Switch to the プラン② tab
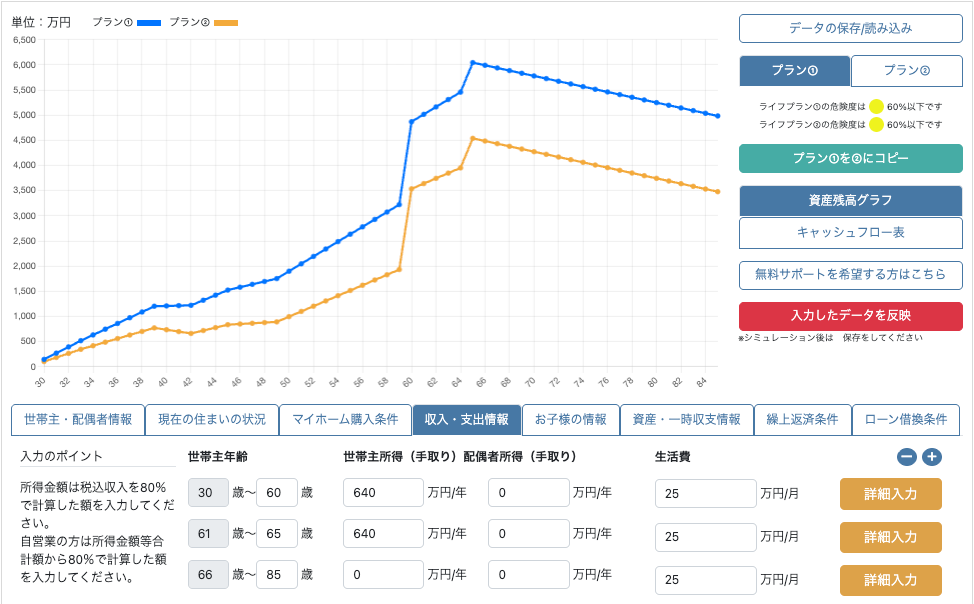This screenshot has width=974, height=604. [x=906, y=71]
